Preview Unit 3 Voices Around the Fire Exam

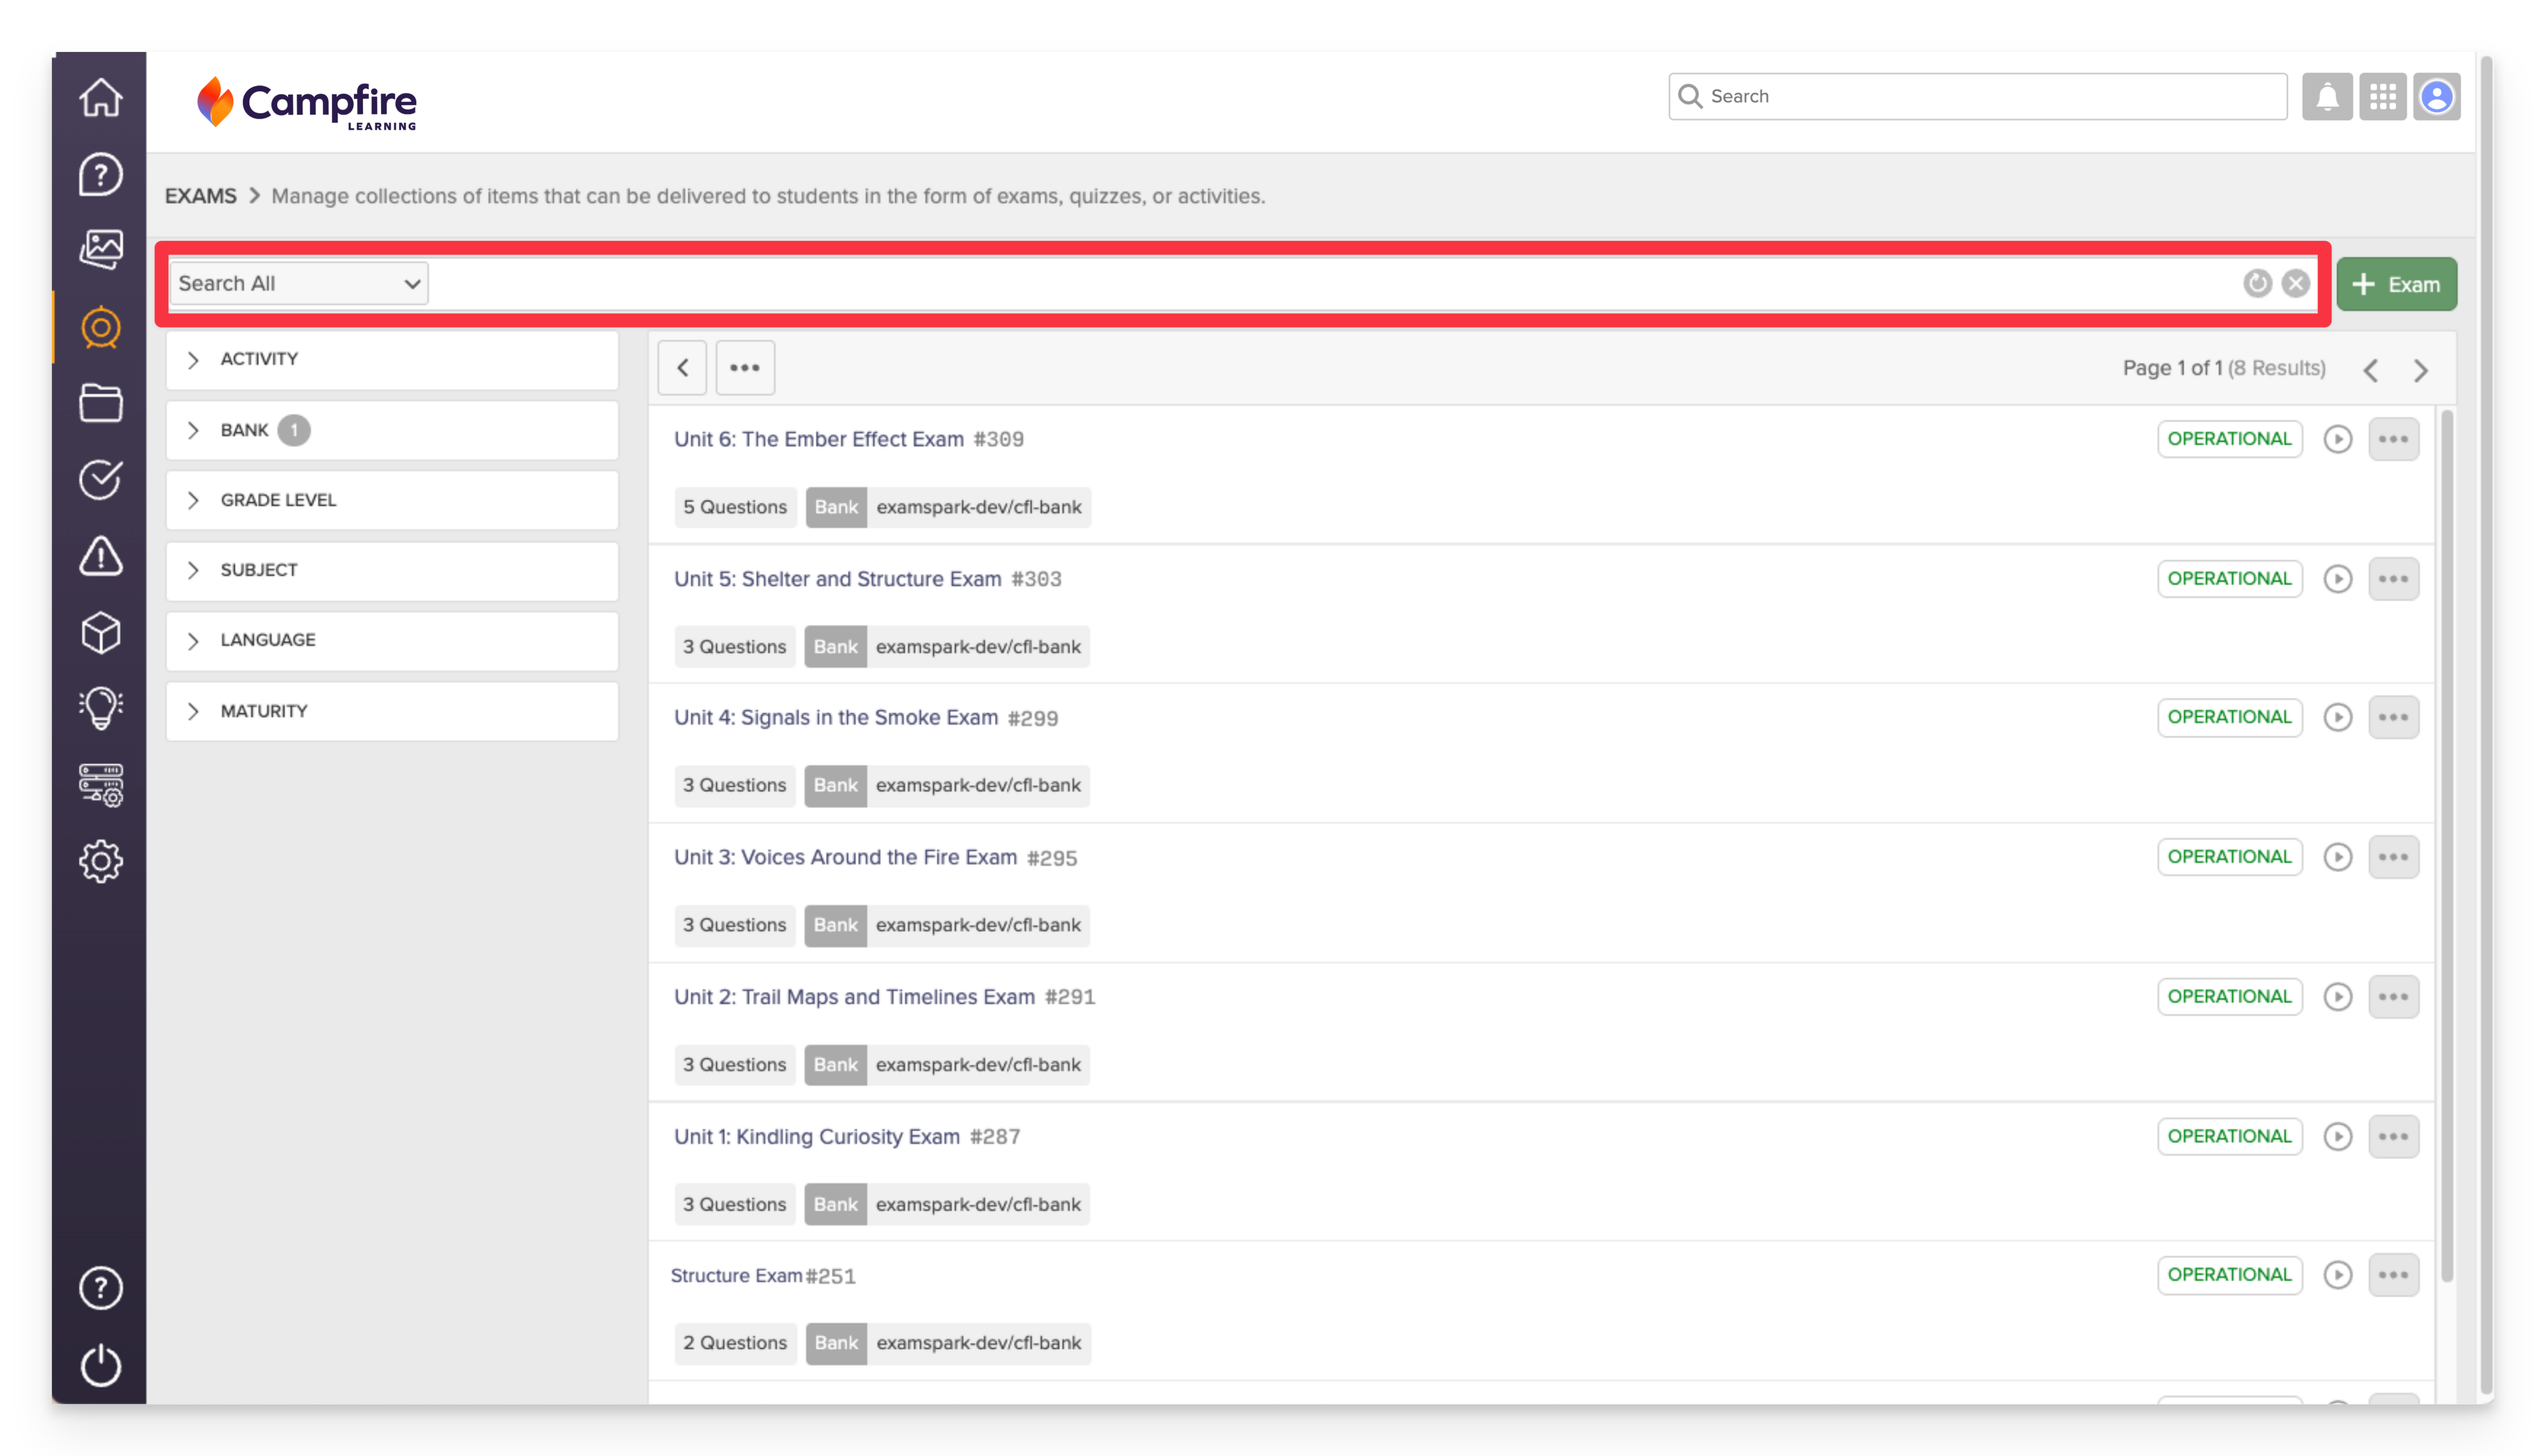tap(2337, 857)
